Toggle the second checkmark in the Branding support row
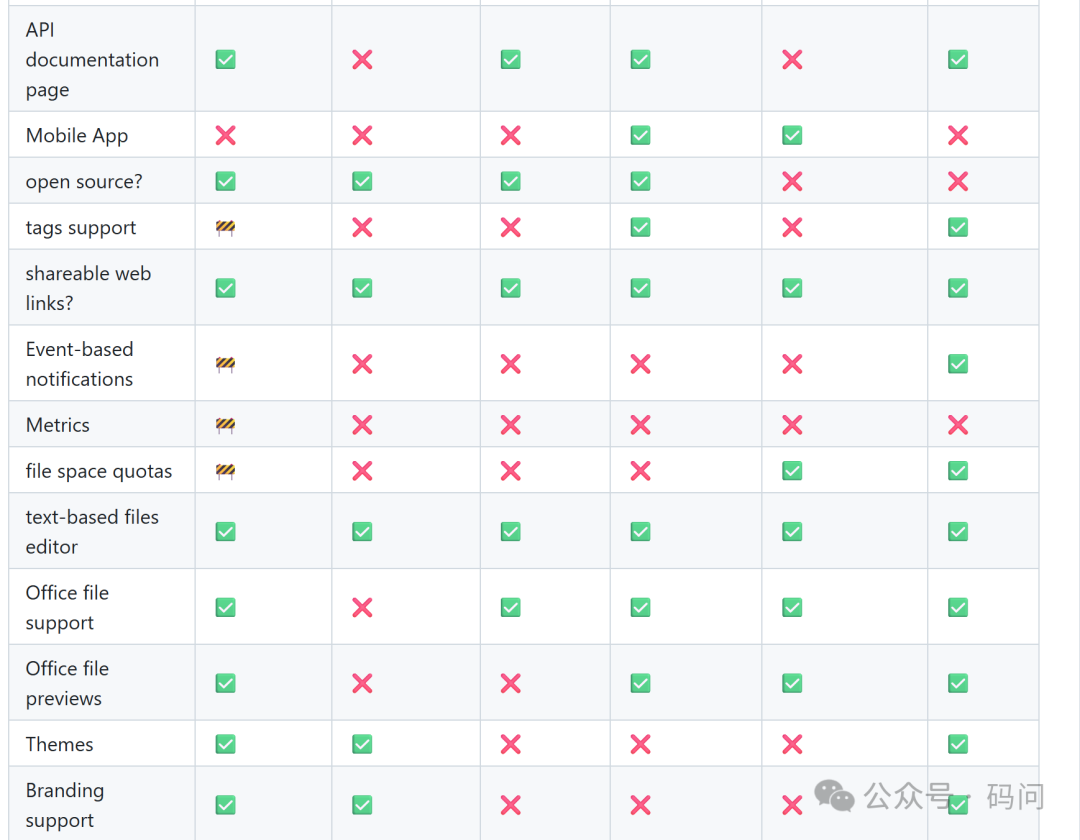Viewport: 1080px width, 840px height. pyautogui.click(x=361, y=804)
